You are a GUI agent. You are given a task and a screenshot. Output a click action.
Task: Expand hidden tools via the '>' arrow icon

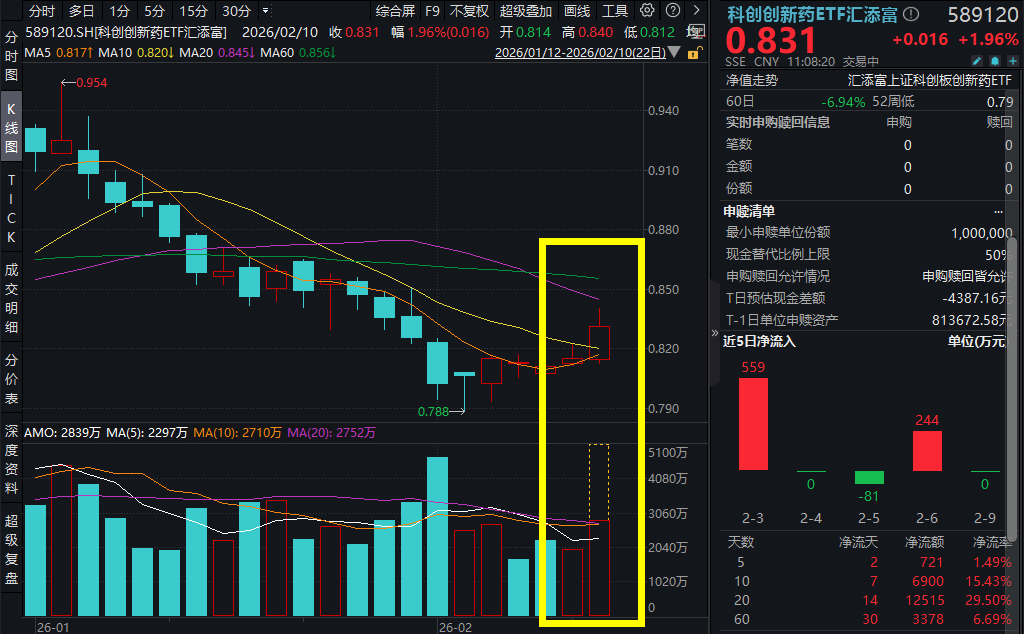coord(697,11)
